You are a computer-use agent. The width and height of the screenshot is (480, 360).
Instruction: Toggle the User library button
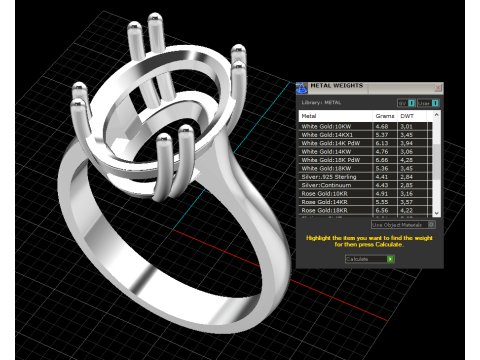pyautogui.click(x=428, y=103)
